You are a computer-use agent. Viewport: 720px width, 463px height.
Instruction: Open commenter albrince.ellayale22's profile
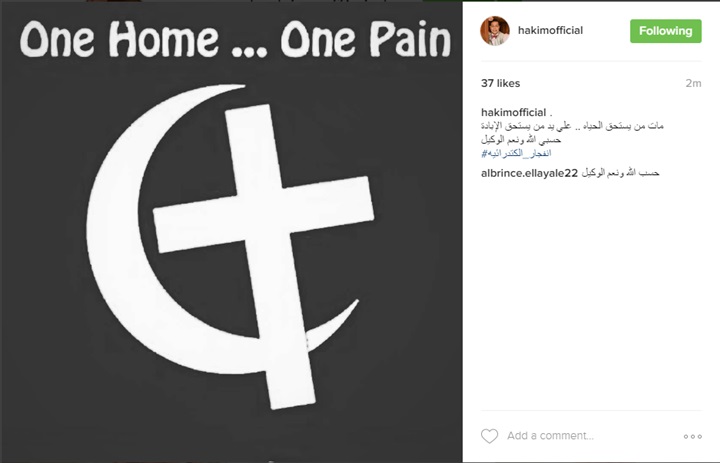(529, 173)
